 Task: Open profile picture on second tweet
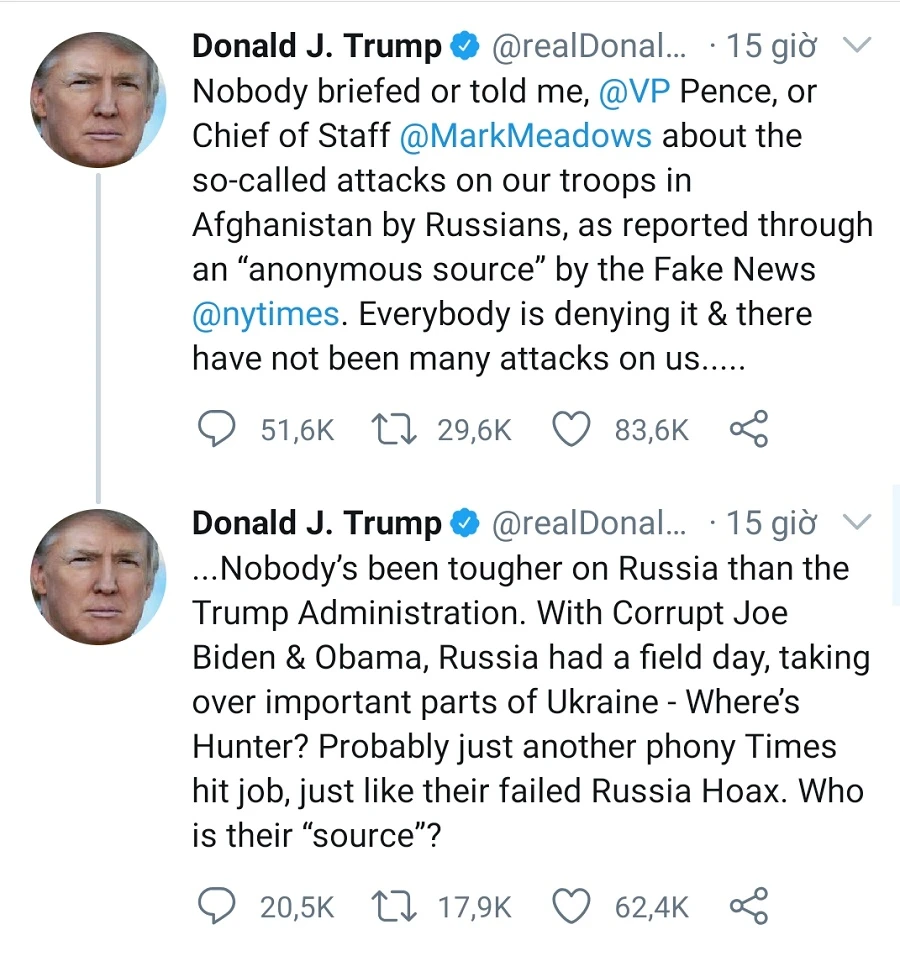(97, 576)
